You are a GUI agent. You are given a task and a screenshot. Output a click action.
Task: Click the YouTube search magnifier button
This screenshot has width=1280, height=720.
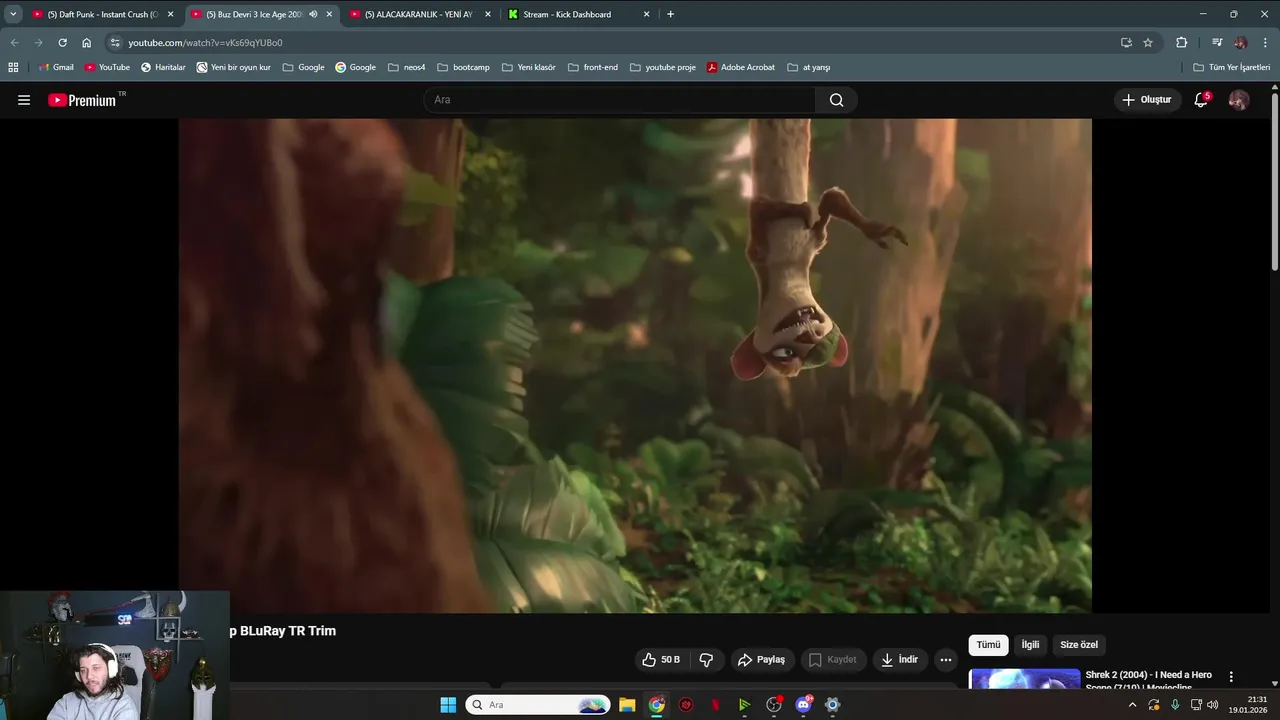click(x=836, y=100)
